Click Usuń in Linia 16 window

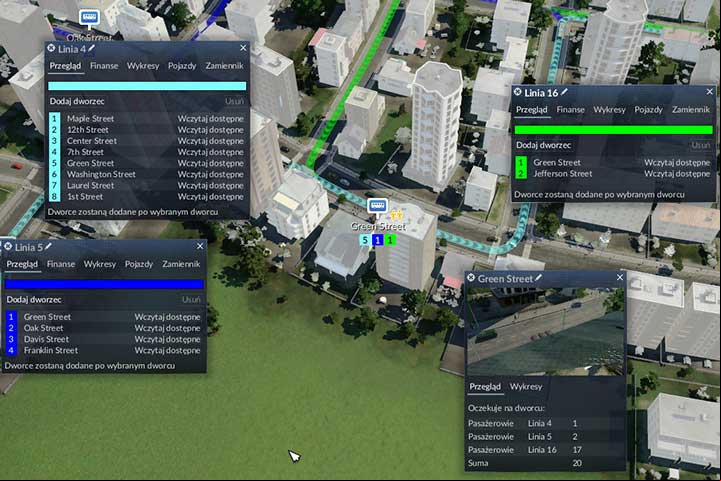[701, 145]
